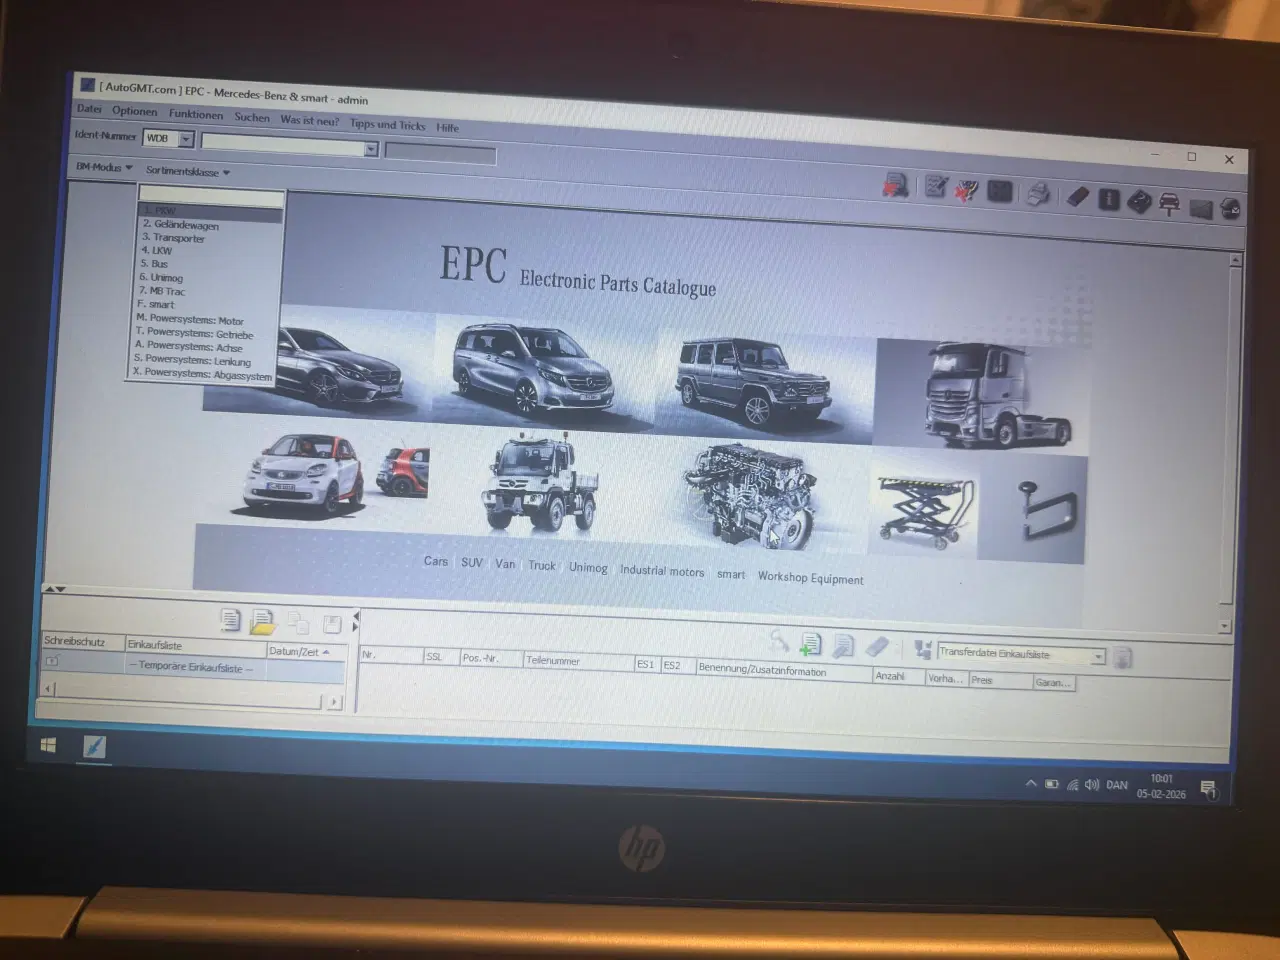Select the printer icon to print

click(1038, 194)
